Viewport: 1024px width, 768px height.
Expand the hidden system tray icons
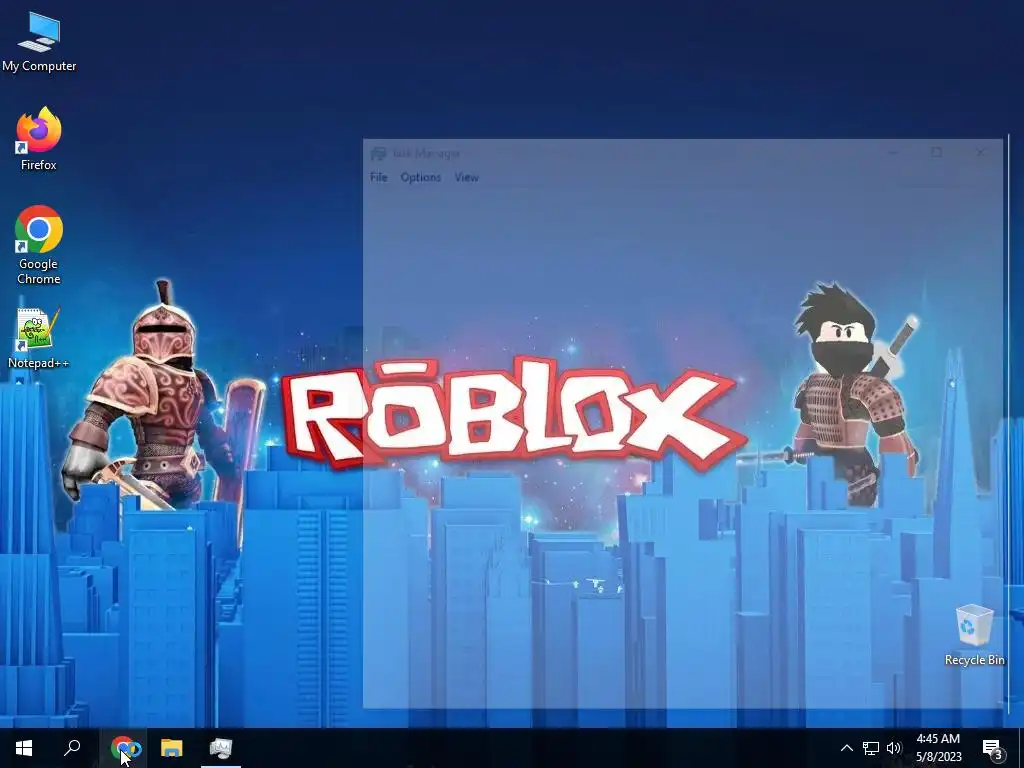point(846,748)
